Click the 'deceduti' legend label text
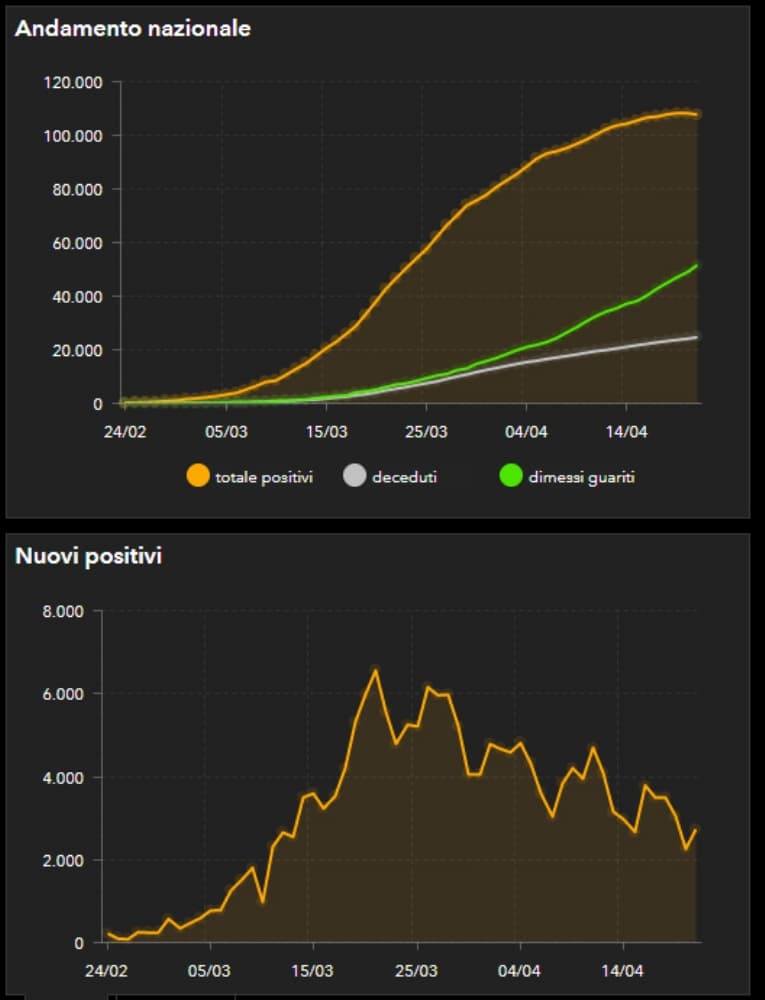Image resolution: width=765 pixels, height=1000 pixels. 404,478
